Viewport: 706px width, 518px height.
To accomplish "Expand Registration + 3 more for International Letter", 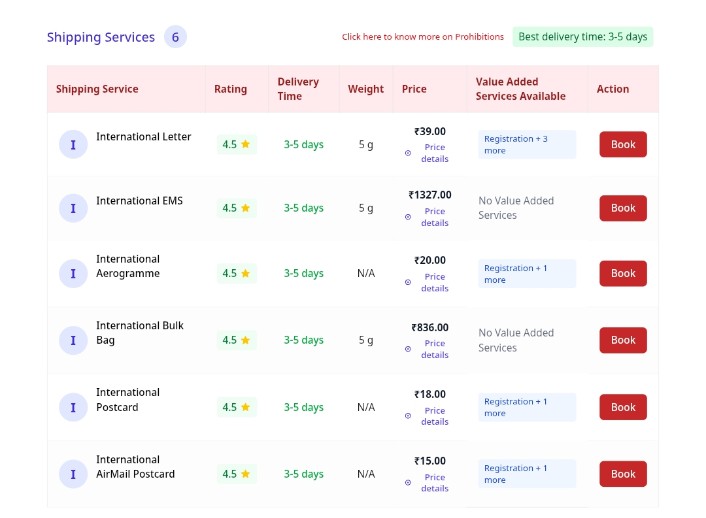I will point(527,145).
